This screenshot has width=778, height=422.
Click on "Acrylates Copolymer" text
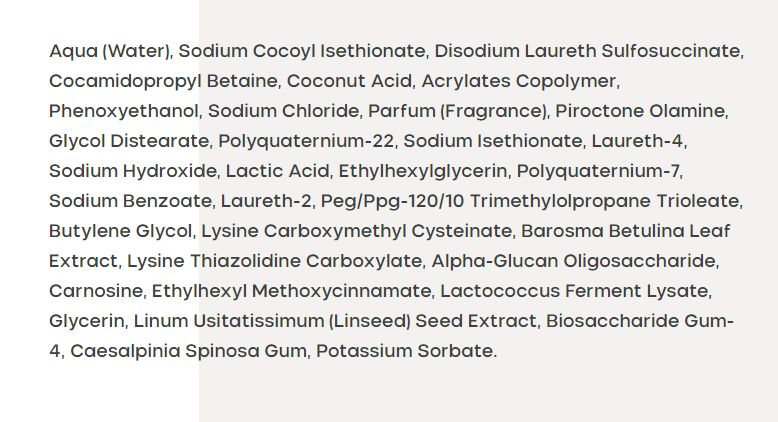click(520, 80)
